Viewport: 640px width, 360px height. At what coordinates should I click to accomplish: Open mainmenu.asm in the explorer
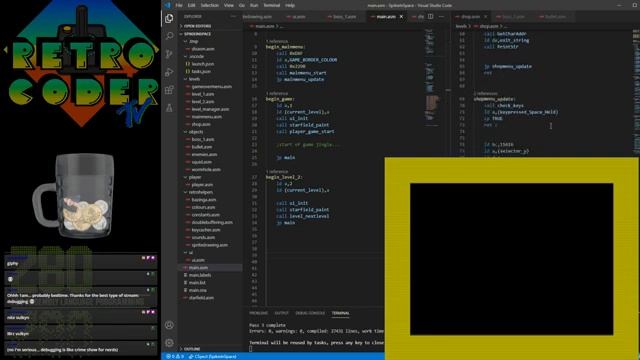point(207,117)
